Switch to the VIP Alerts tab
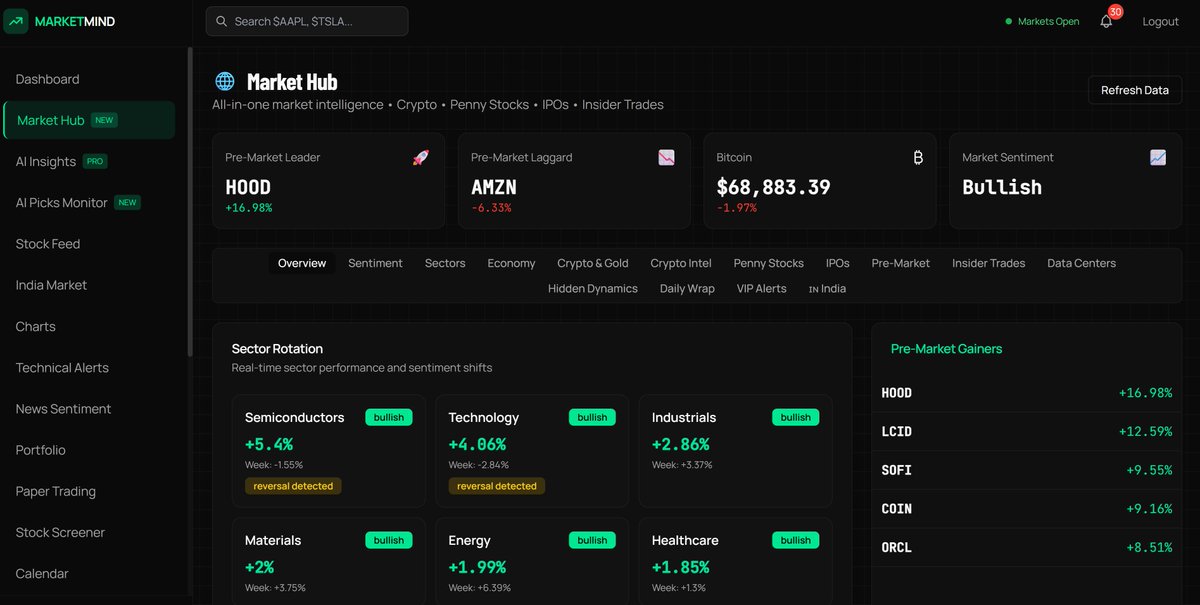Image resolution: width=1200 pixels, height=605 pixels. pyautogui.click(x=762, y=288)
